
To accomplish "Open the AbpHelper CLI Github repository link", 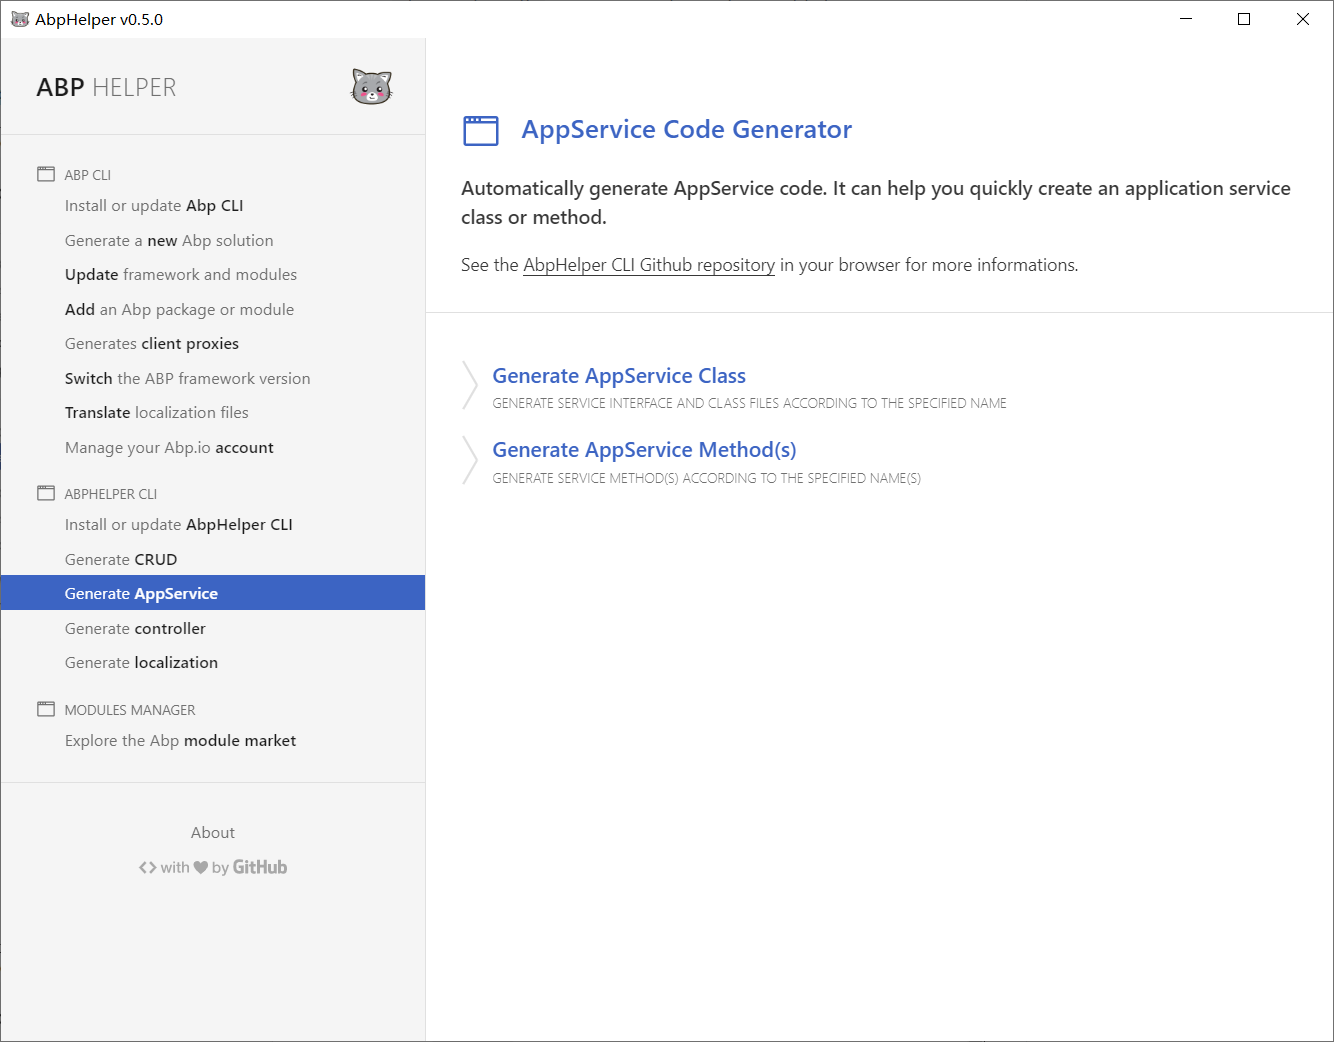I will point(649,265).
